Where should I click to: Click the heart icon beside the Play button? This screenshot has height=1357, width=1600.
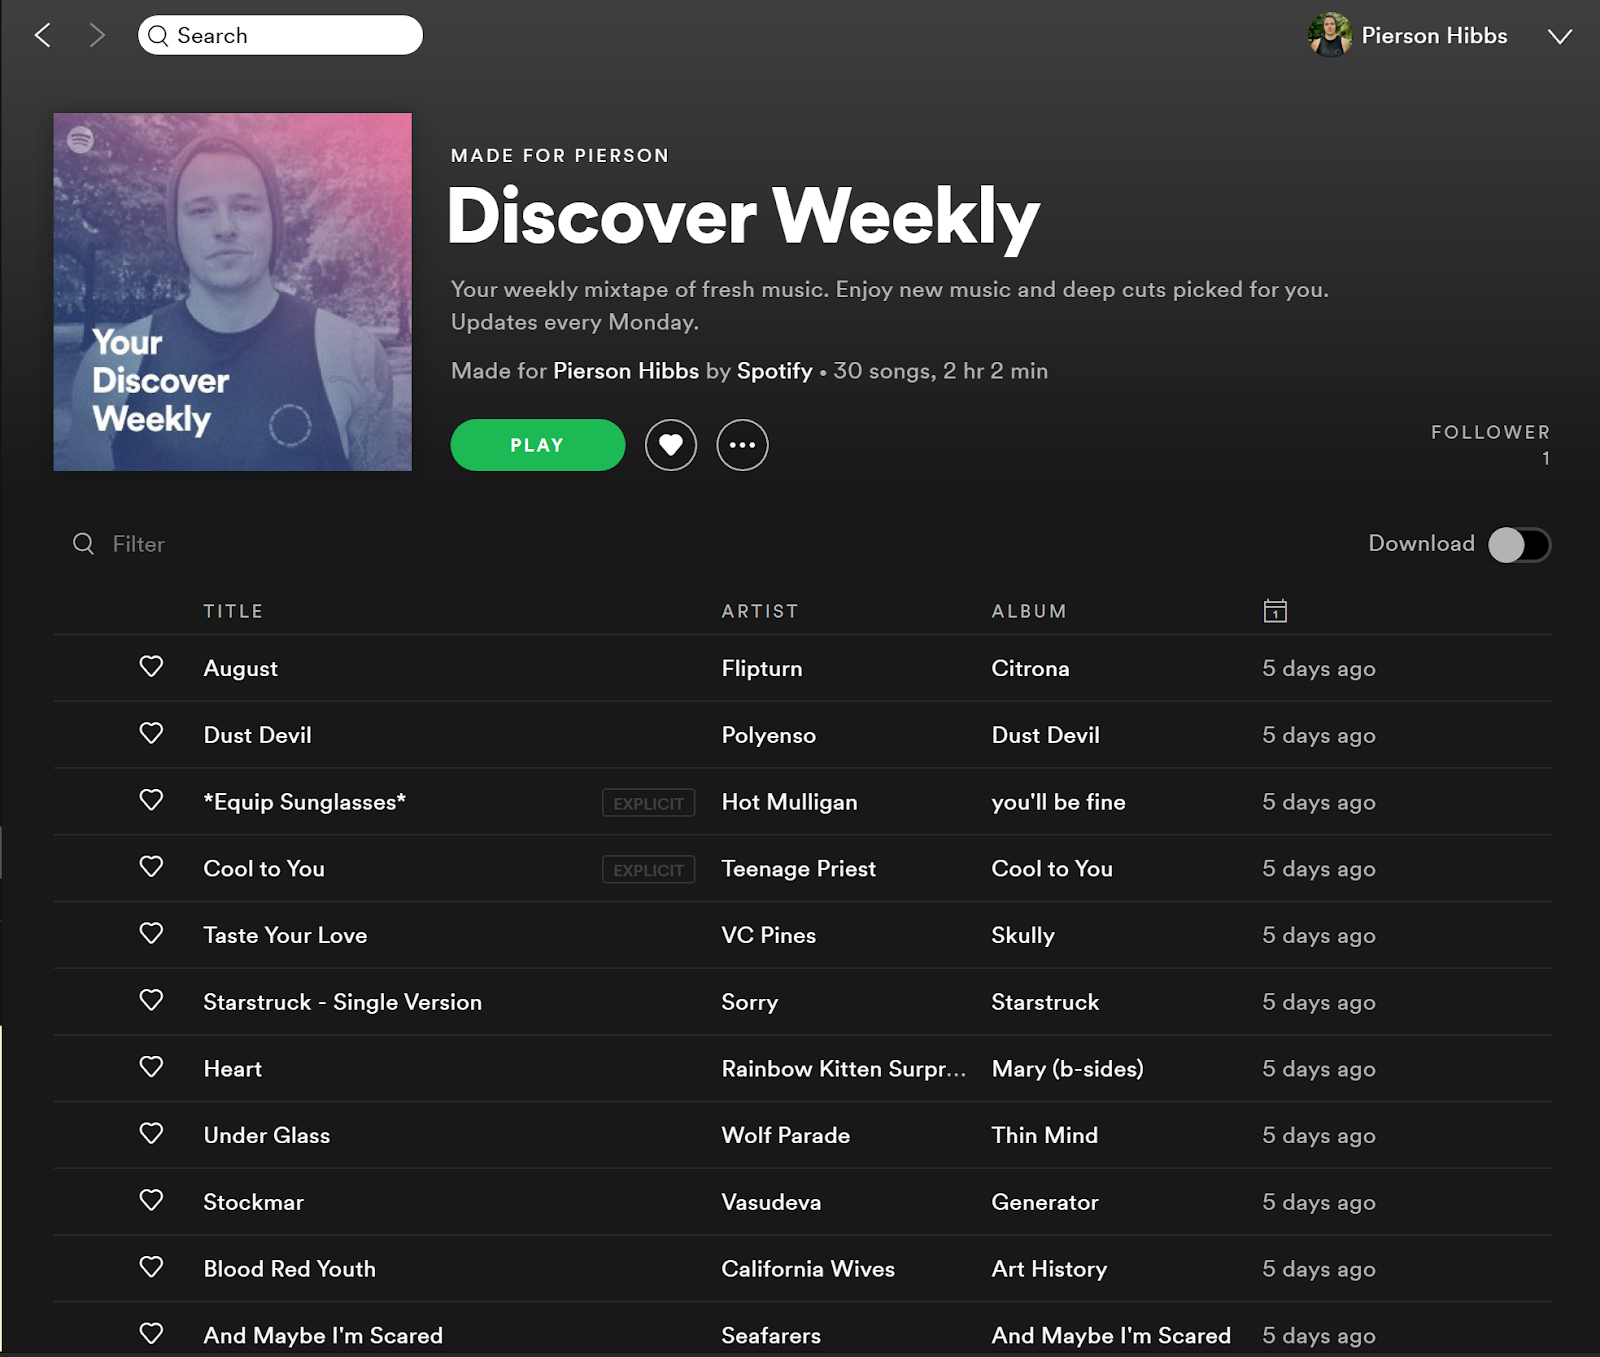[671, 445]
